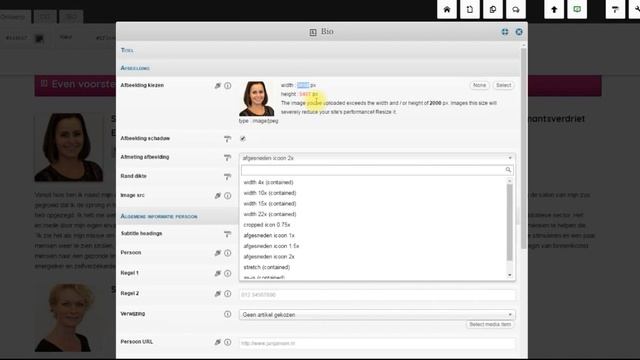640x360 pixels.
Task: Click the pen icon for Regel 2
Action: click(218, 294)
